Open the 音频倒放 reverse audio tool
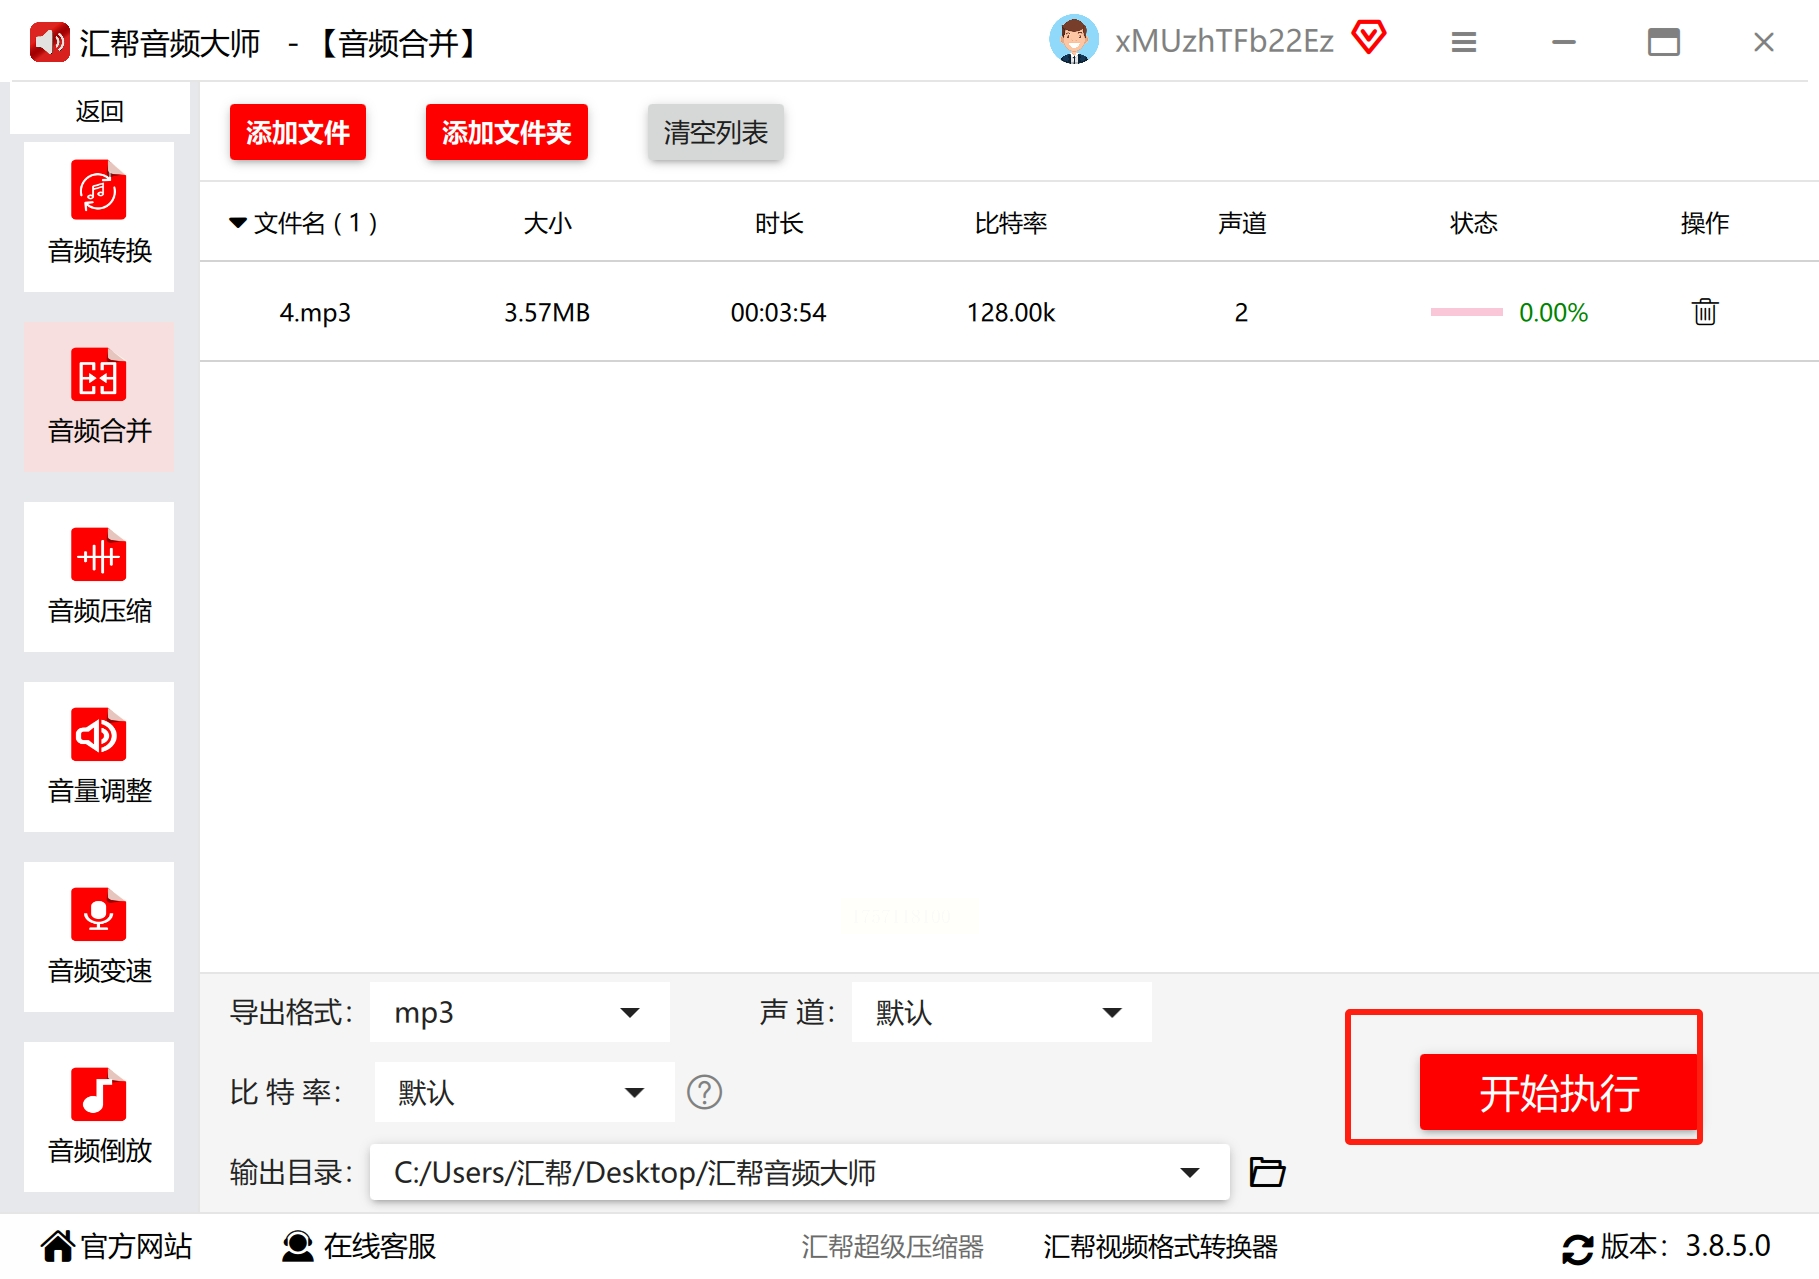The height and width of the screenshot is (1279, 1819). (99, 1117)
